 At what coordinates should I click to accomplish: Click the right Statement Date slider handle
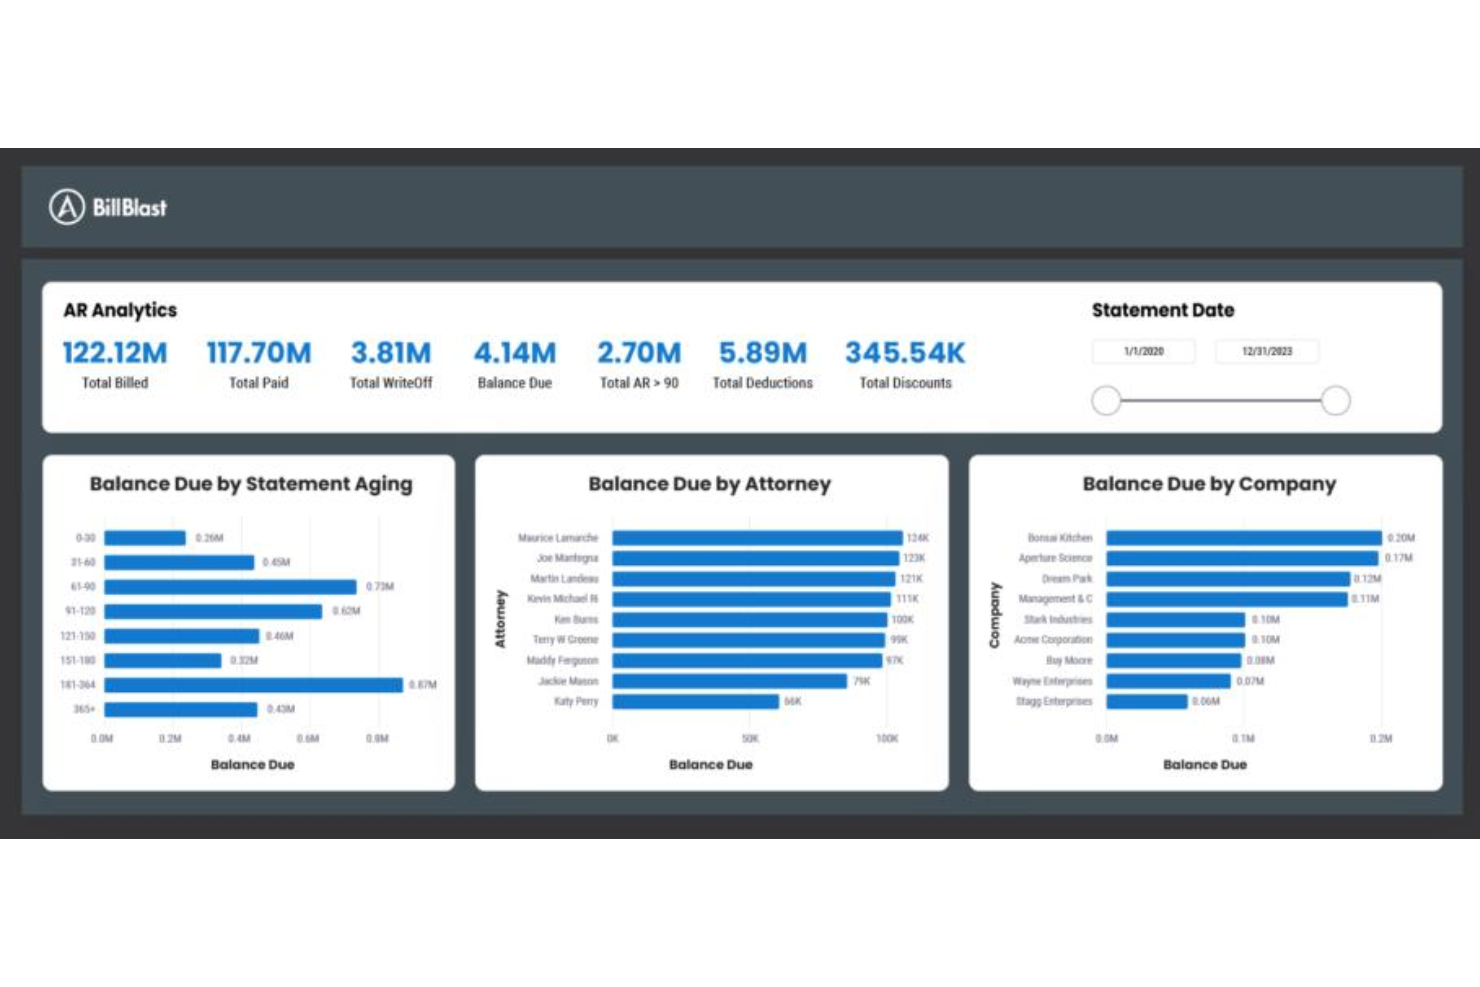1336,400
